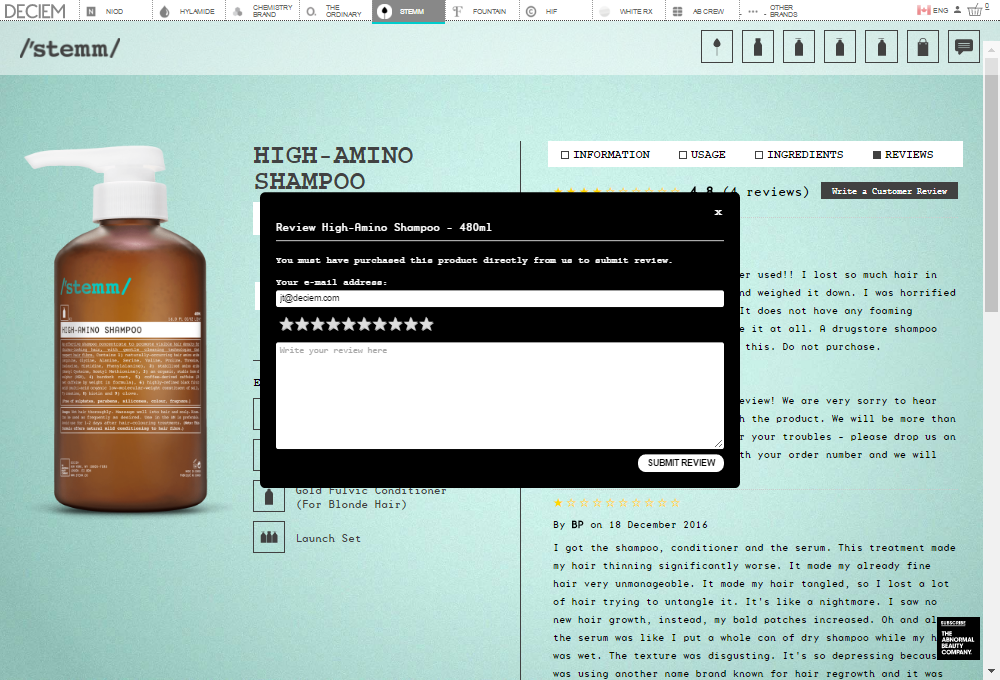
Task: Close the review dialog with the x
Action: 718,212
